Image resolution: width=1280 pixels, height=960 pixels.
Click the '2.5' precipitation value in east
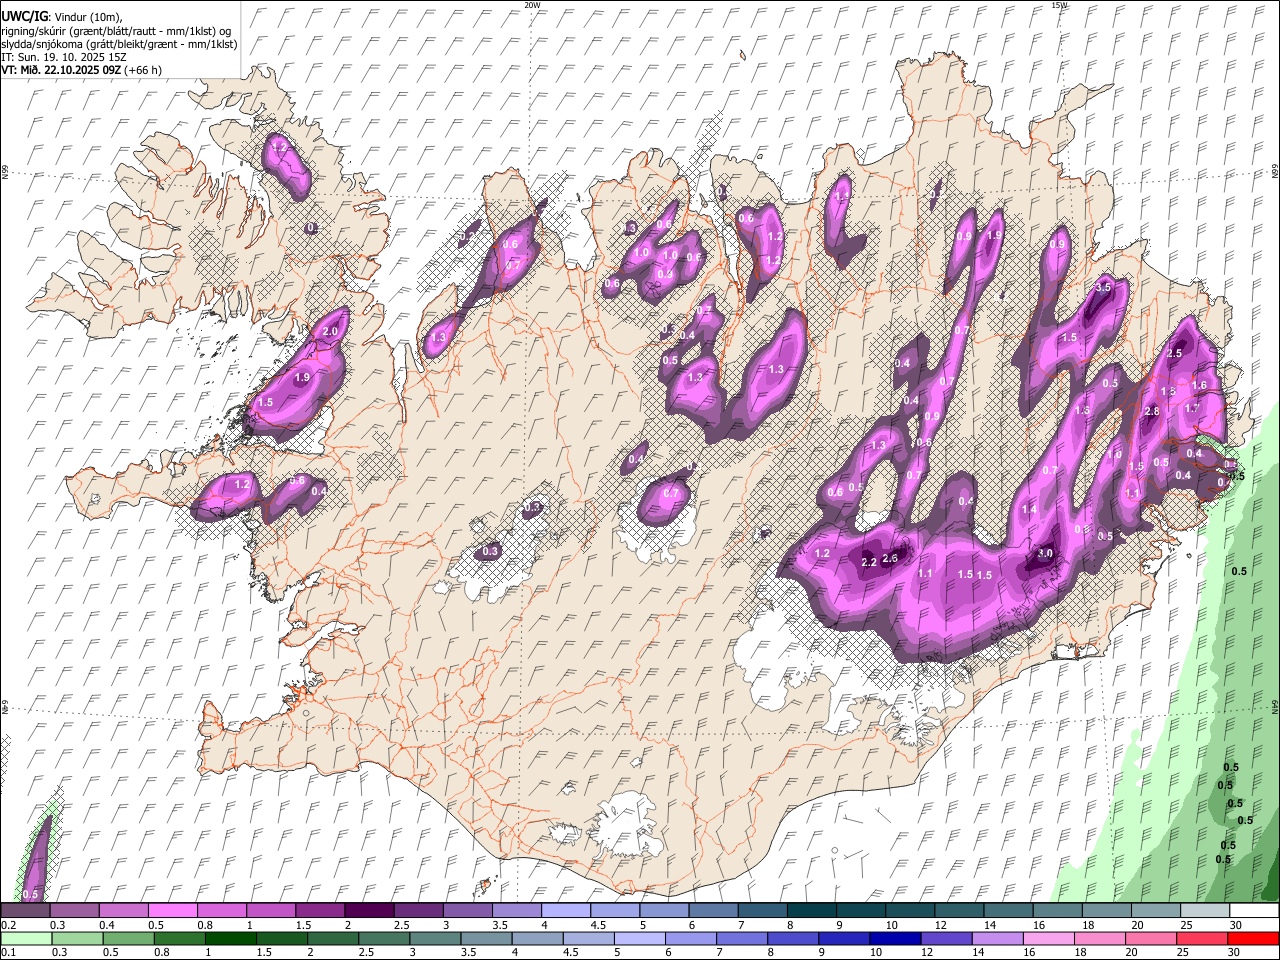(x=1175, y=353)
